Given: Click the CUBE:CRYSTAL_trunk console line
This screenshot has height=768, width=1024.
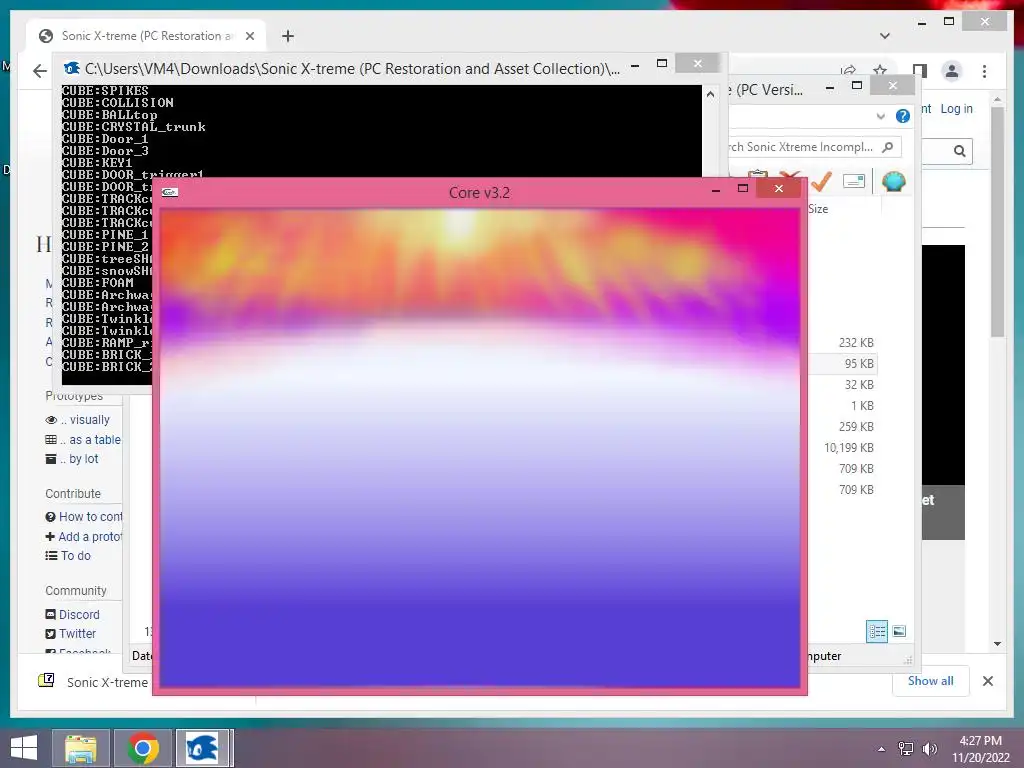Looking at the screenshot, I should tap(134, 127).
